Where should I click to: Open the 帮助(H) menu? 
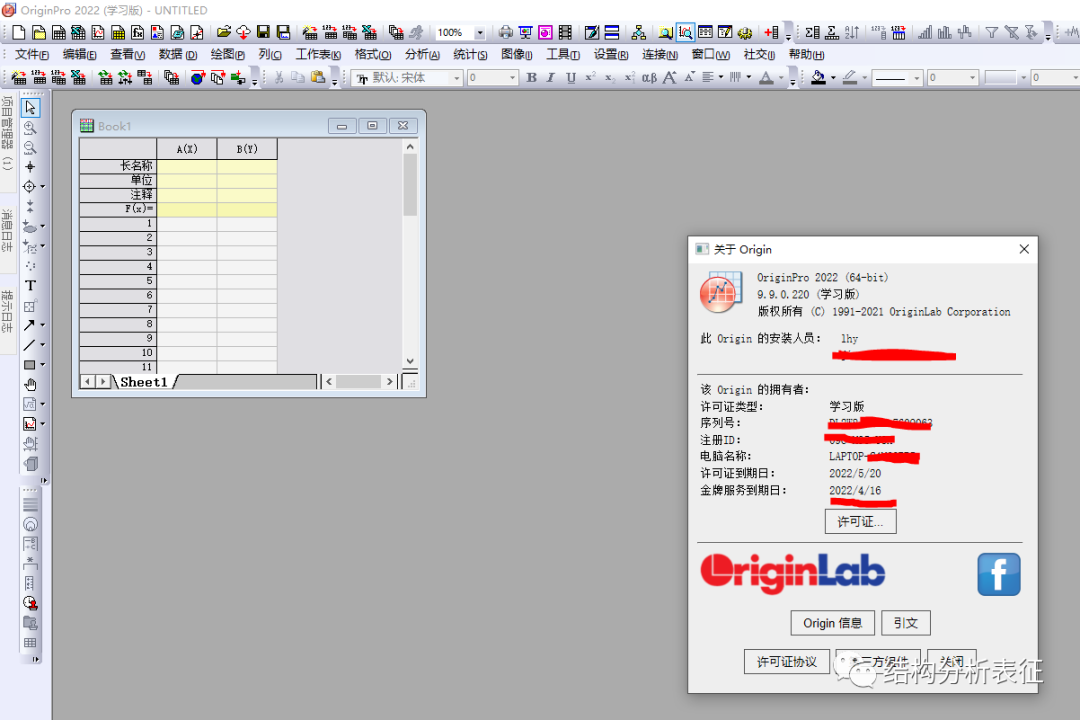(x=806, y=54)
